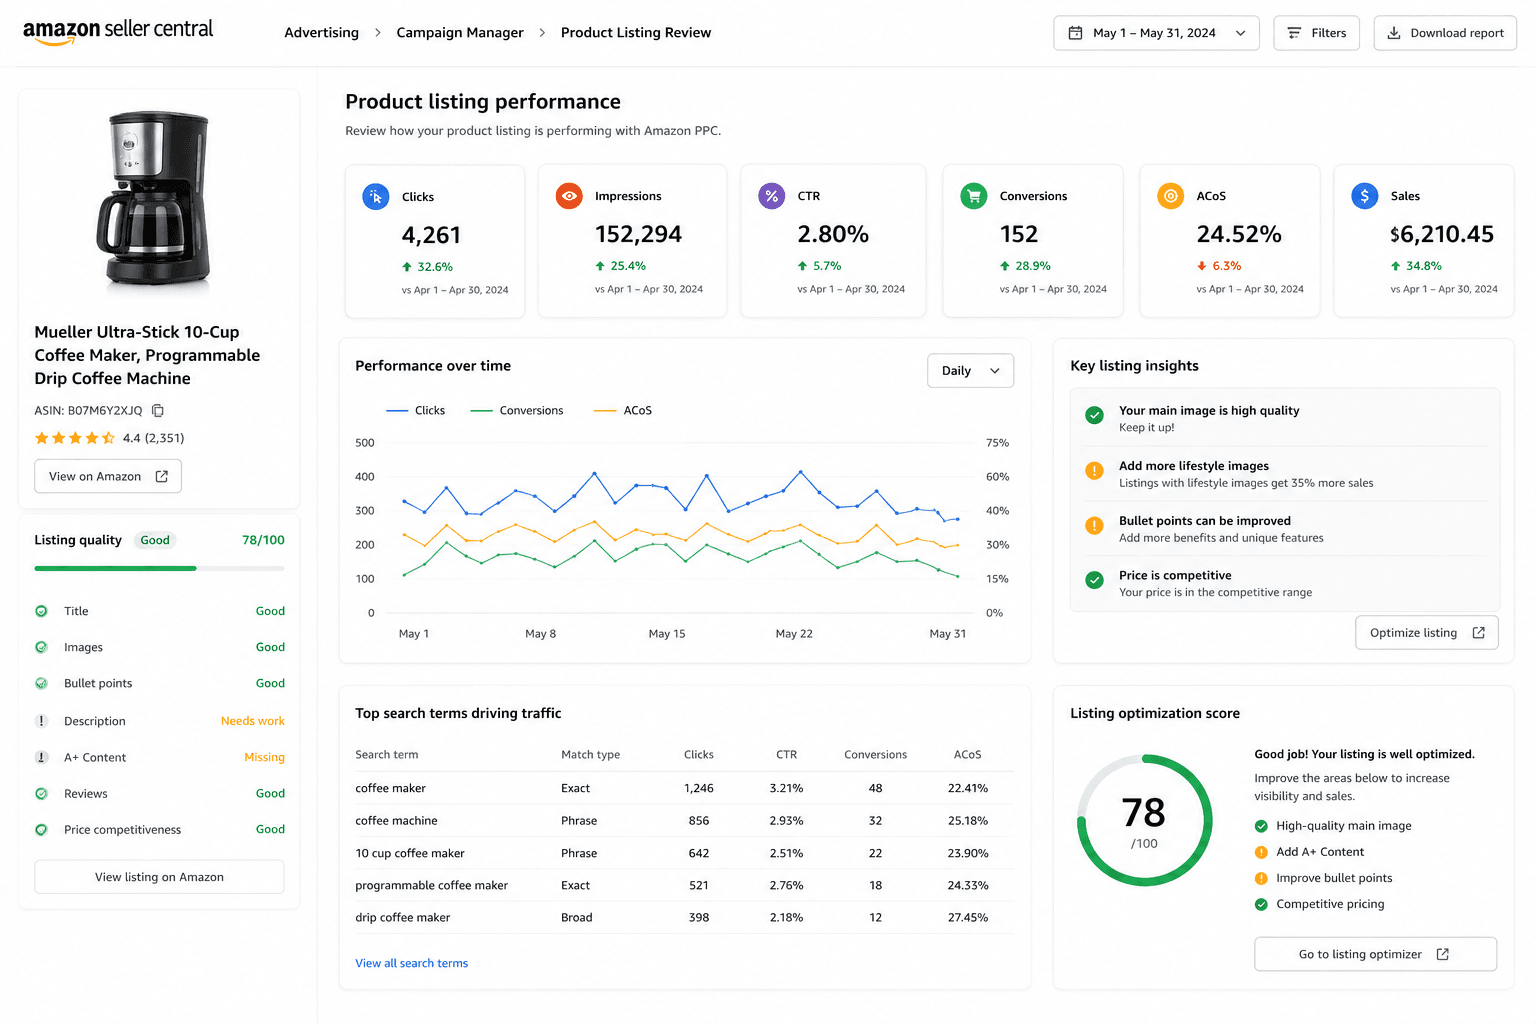1536x1024 pixels.
Task: Click the warning icon beside bullet points insight
Action: [x=1095, y=525]
